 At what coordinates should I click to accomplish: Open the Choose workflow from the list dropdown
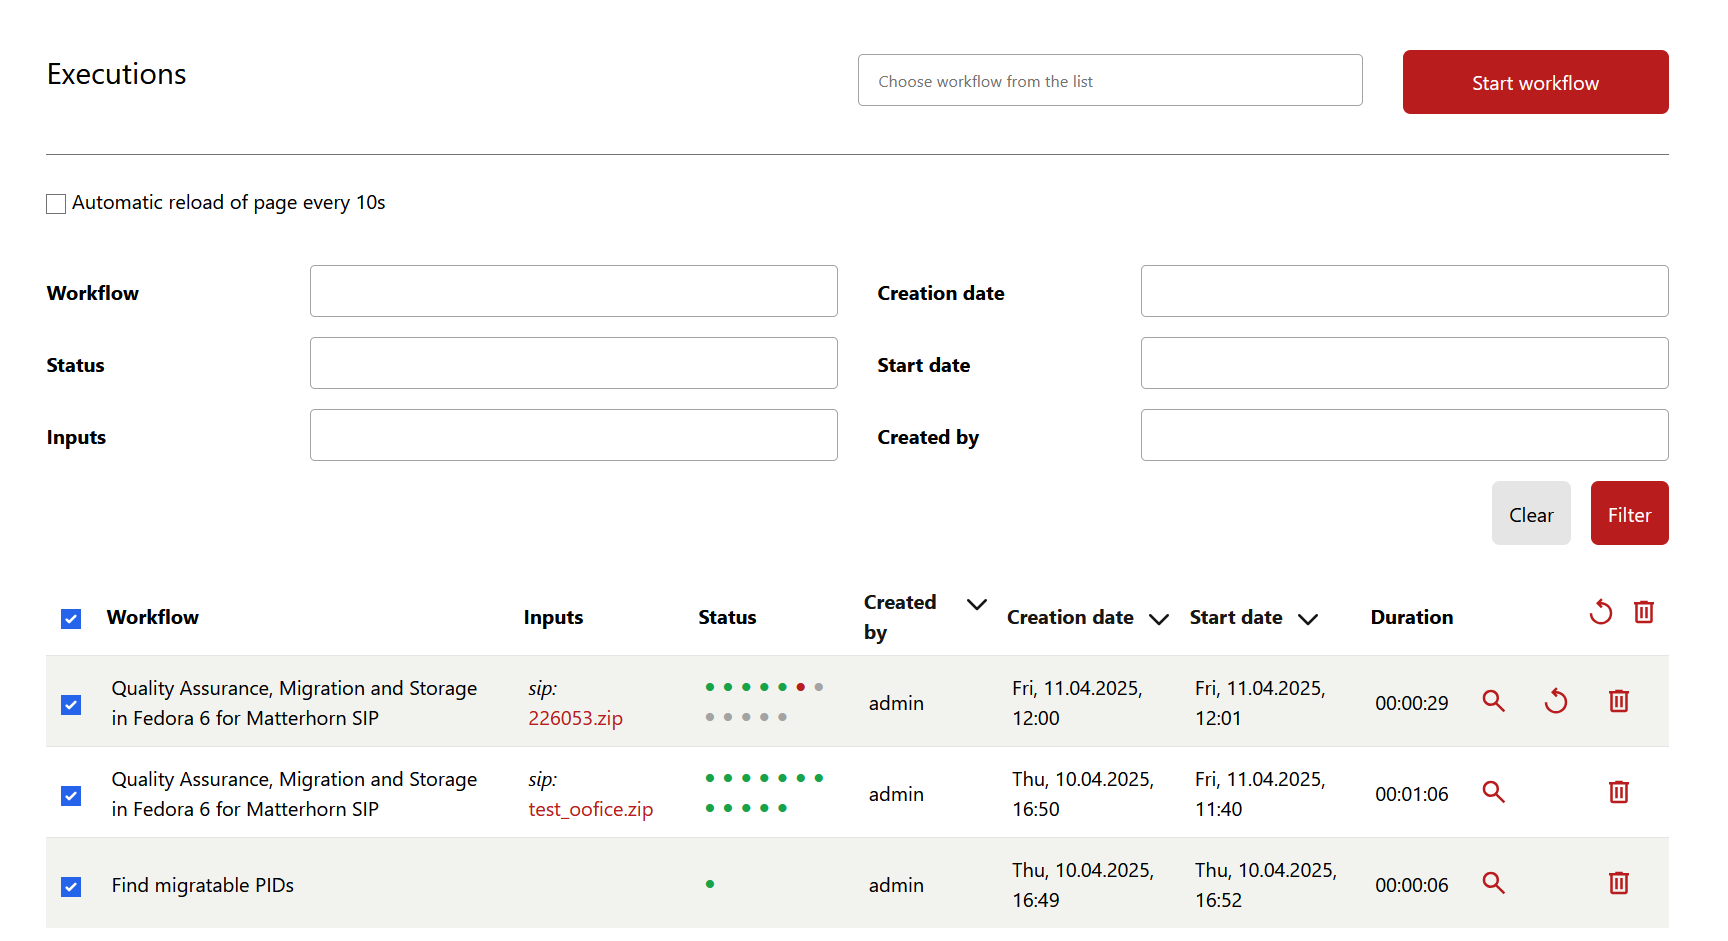[1110, 80]
